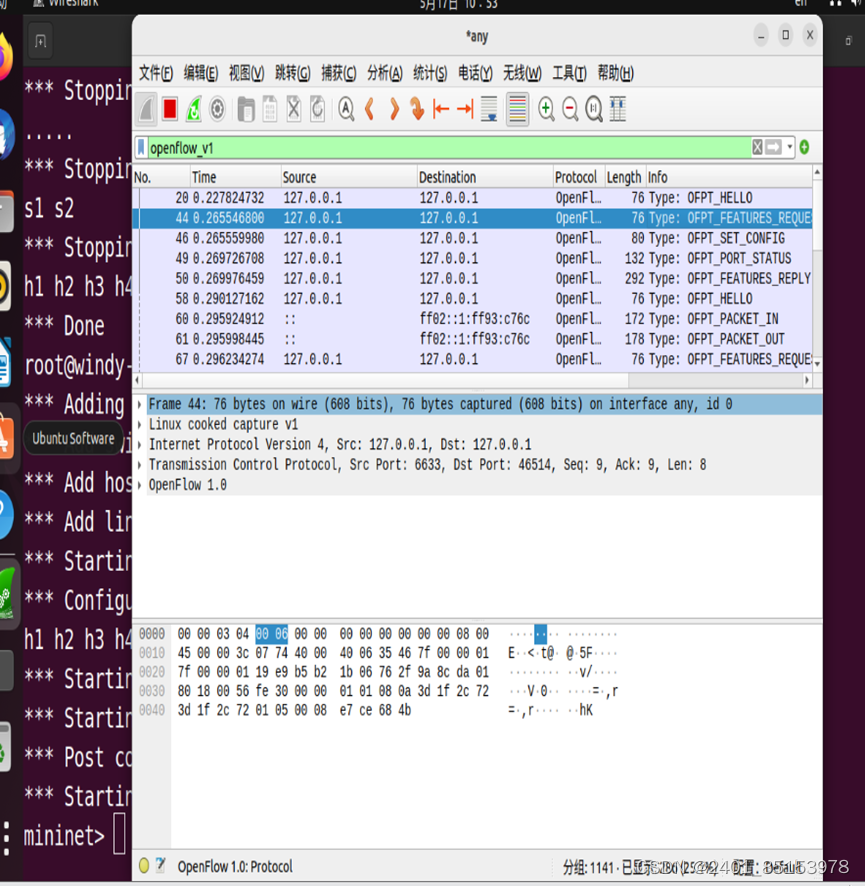Screen dimensions: 865x886
Task: Open the find packet tool
Action: (x=345, y=109)
